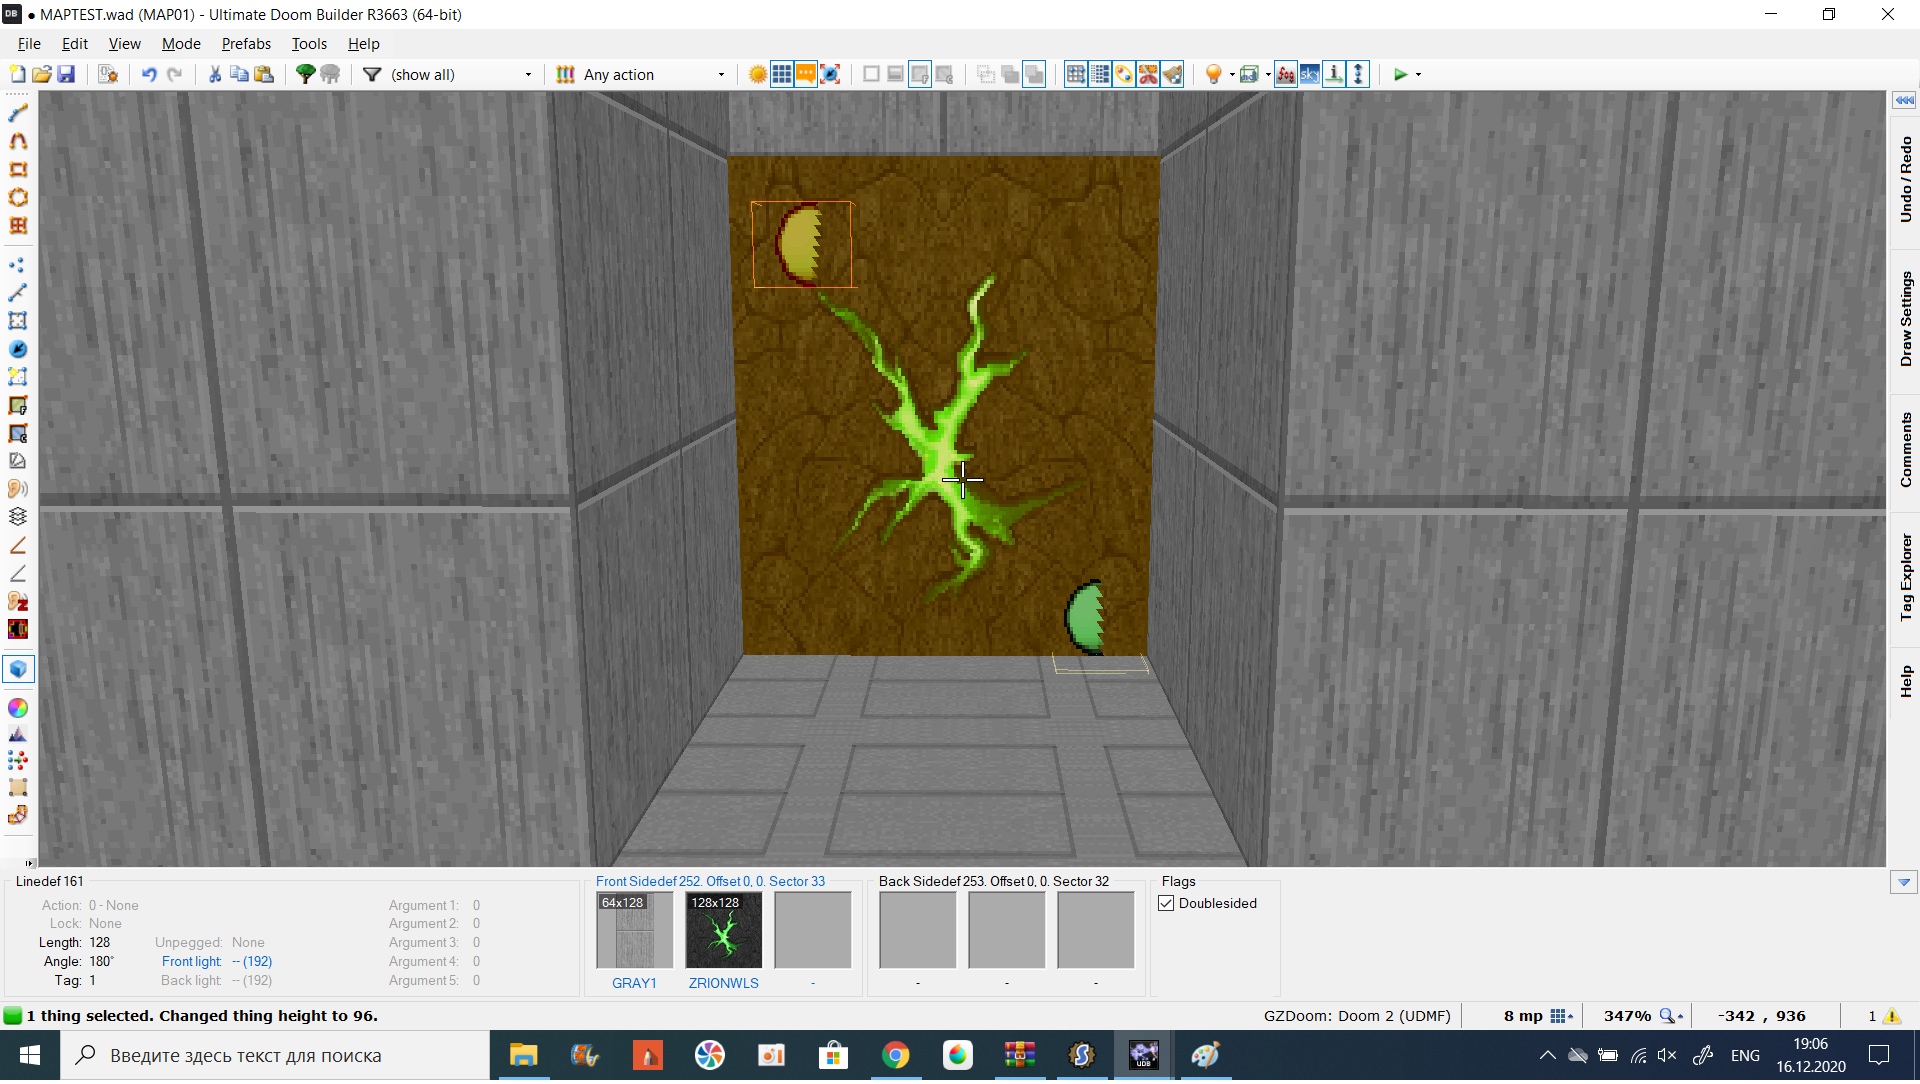Switch to Sectors mode
The width and height of the screenshot is (1920, 1084).
click(18, 321)
